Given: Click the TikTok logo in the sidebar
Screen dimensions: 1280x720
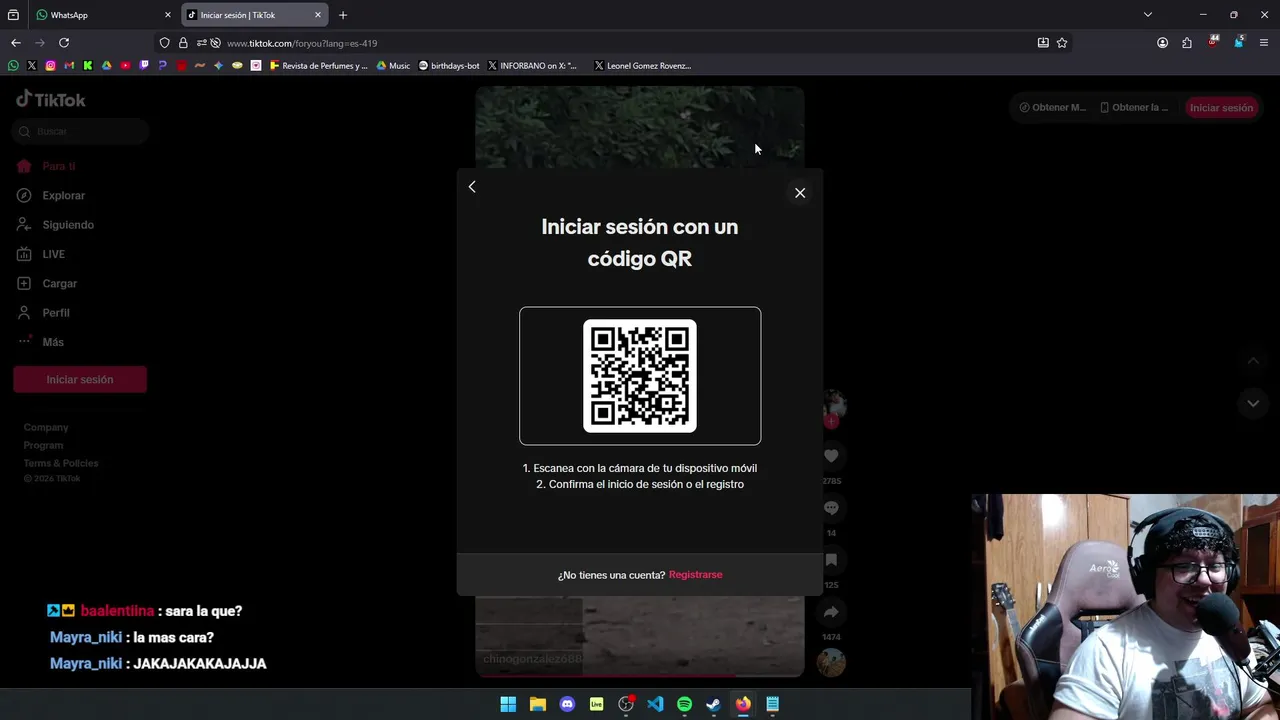Looking at the screenshot, I should tap(51, 99).
